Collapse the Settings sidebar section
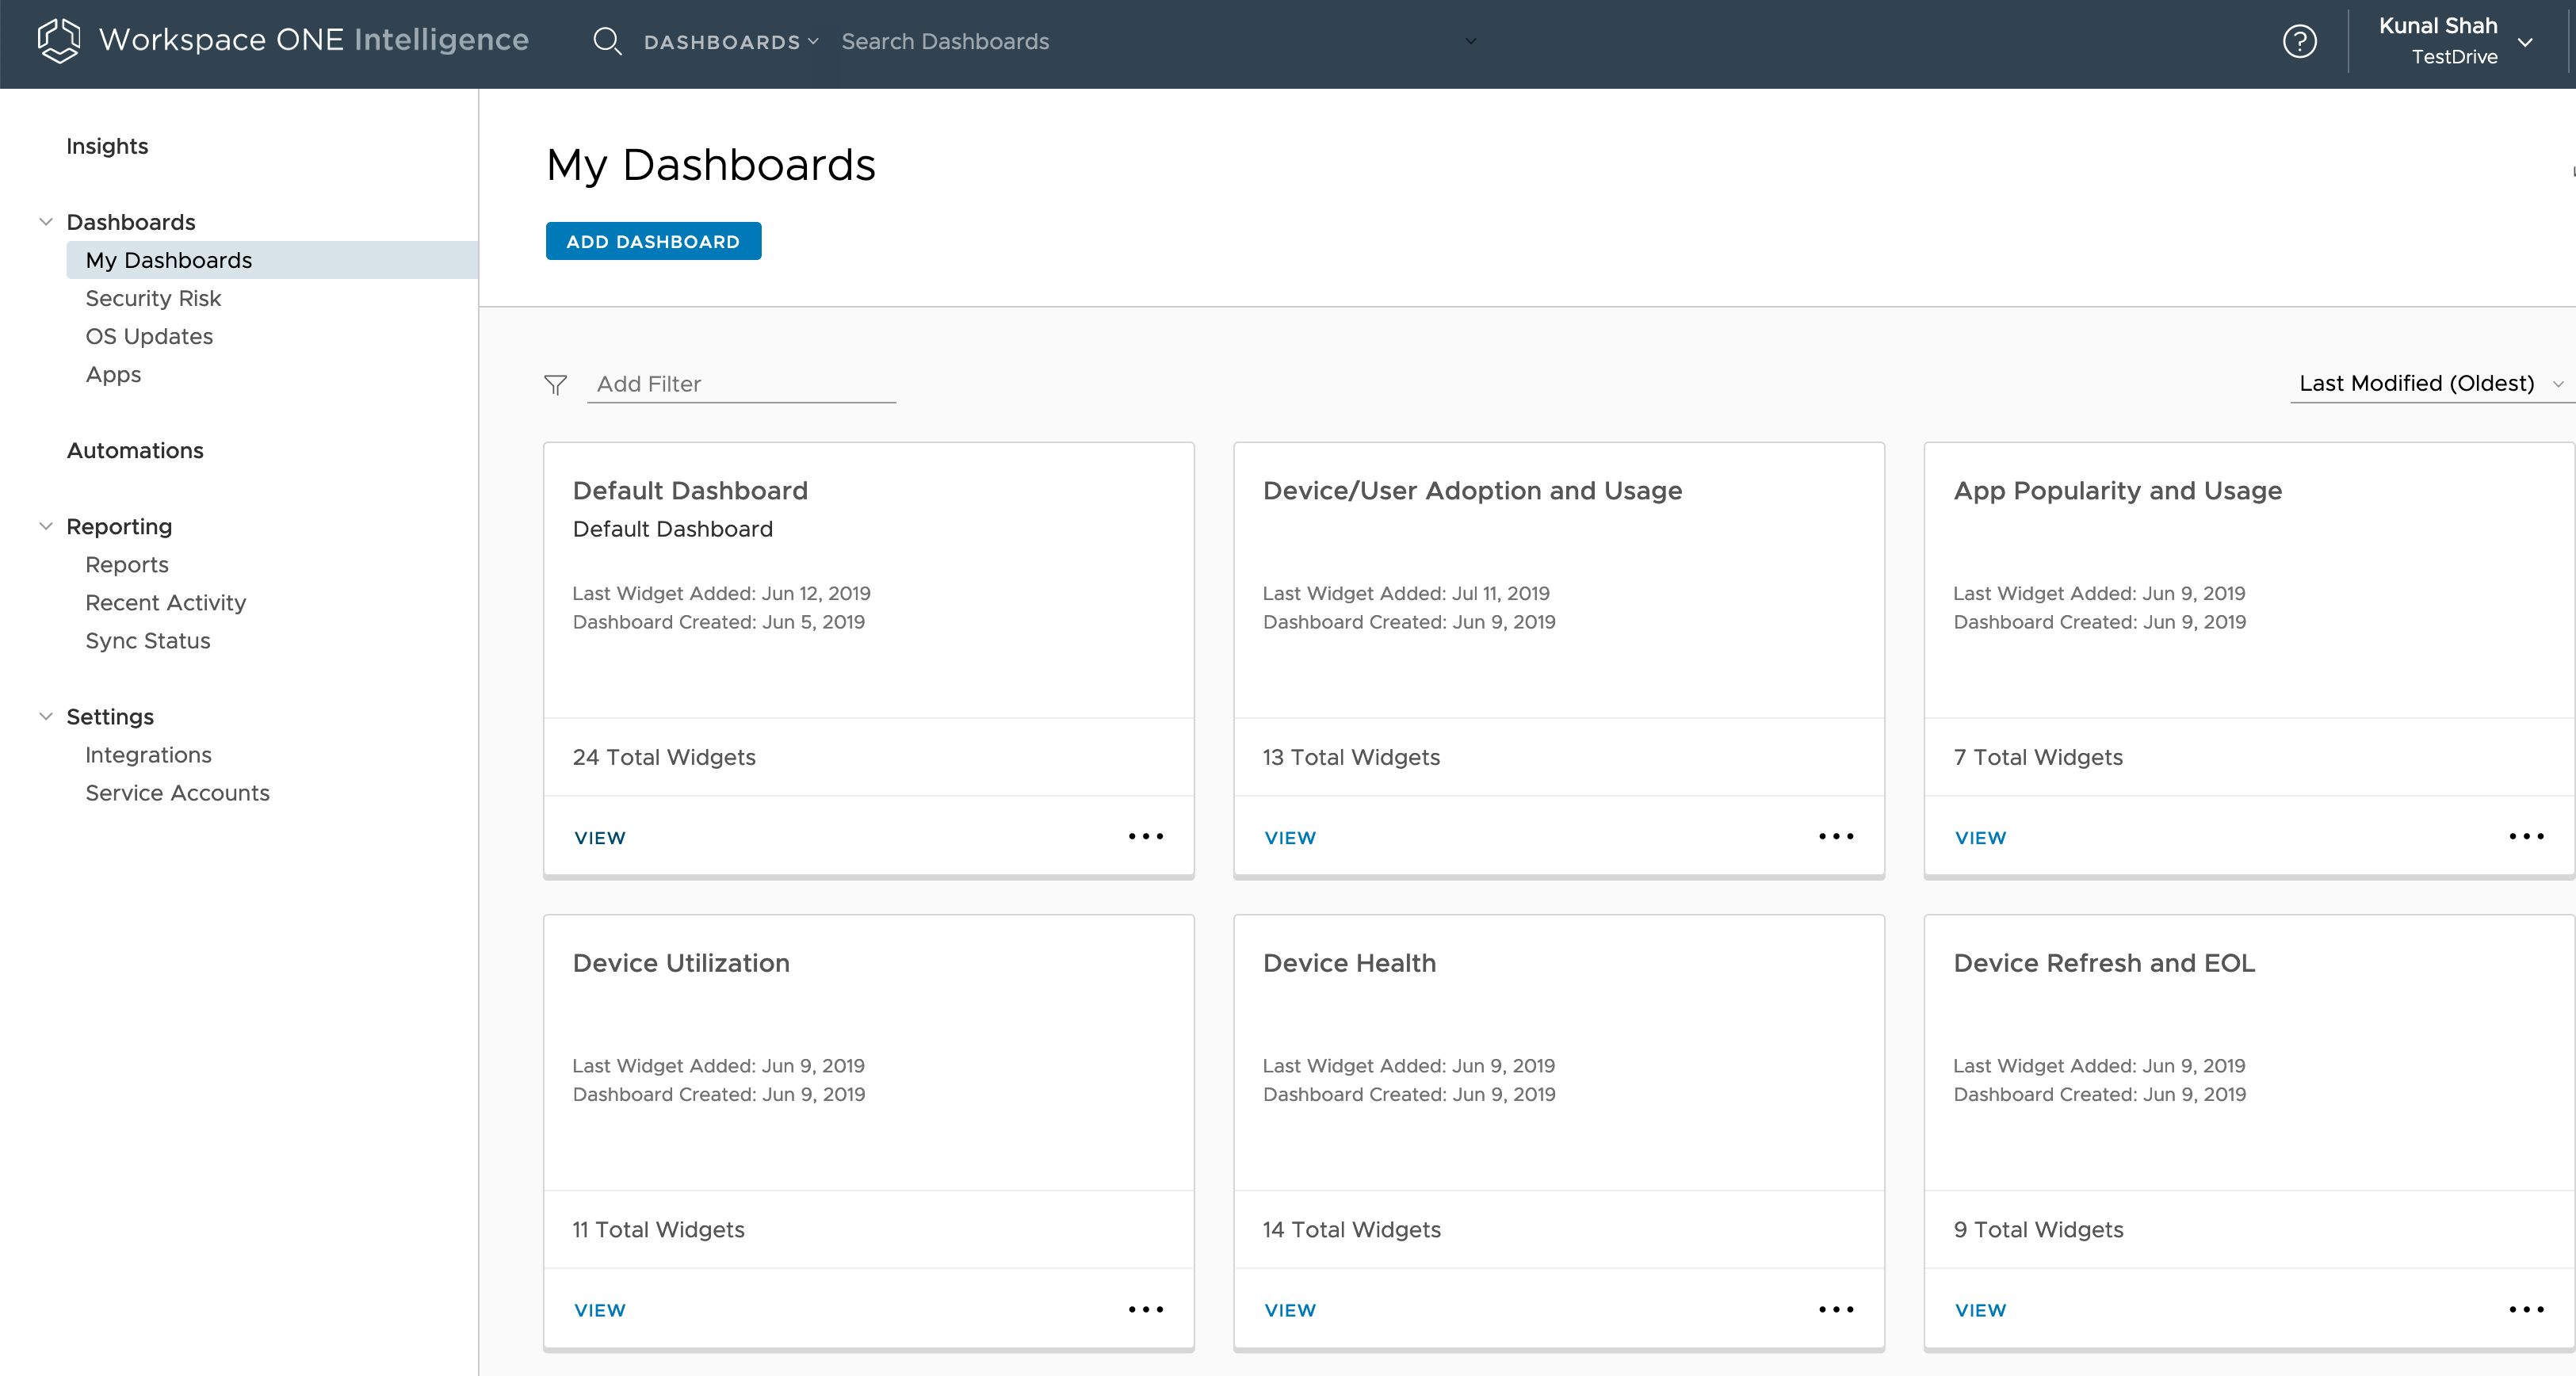The height and width of the screenshot is (1376, 2576). [x=46, y=716]
